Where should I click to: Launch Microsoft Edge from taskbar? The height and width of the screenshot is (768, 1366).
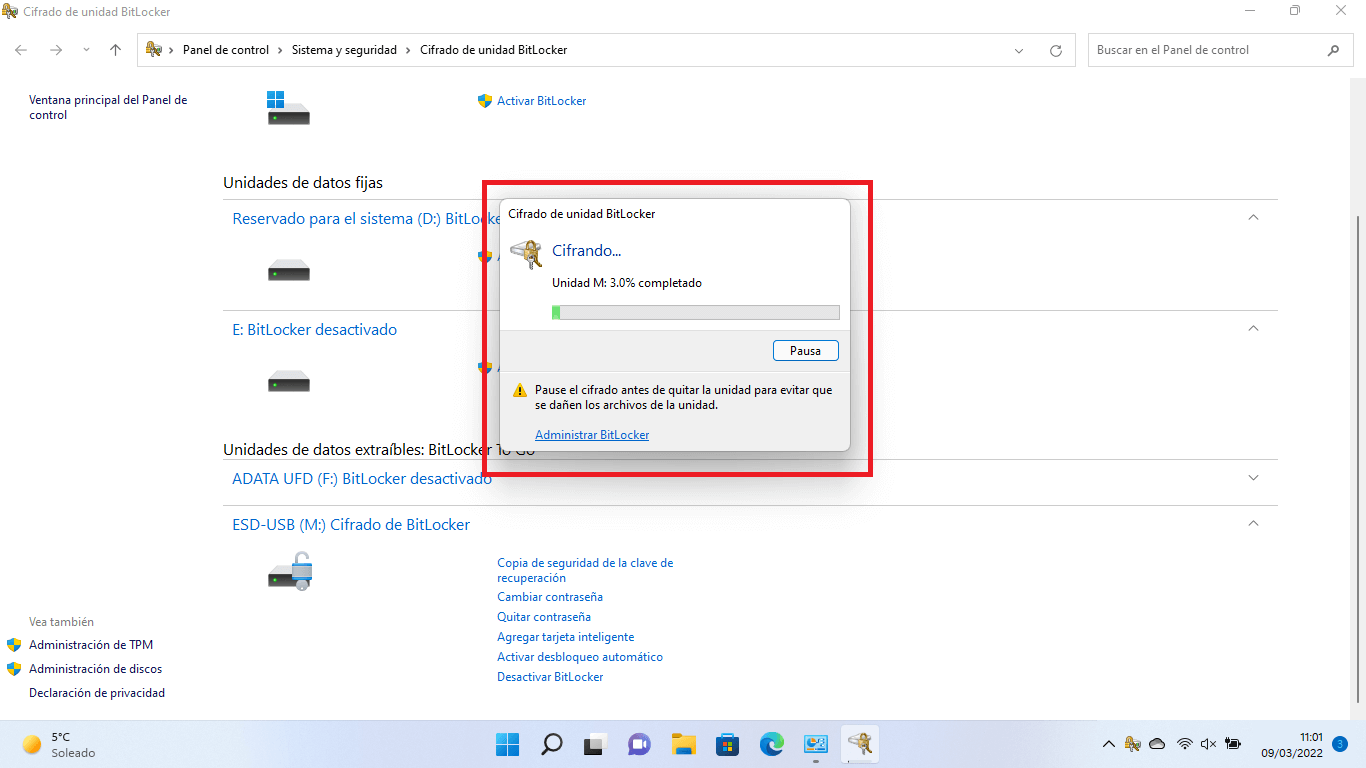pos(771,744)
